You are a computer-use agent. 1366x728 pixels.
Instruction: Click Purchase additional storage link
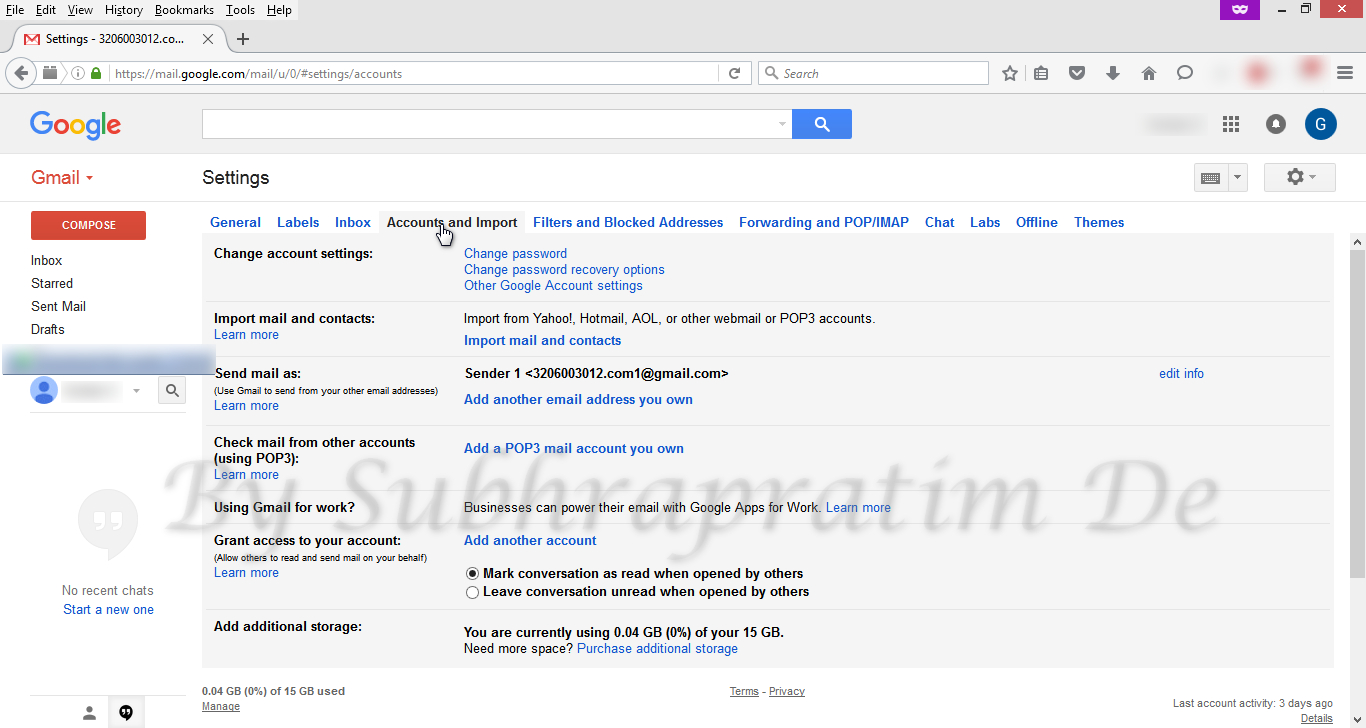coord(657,649)
